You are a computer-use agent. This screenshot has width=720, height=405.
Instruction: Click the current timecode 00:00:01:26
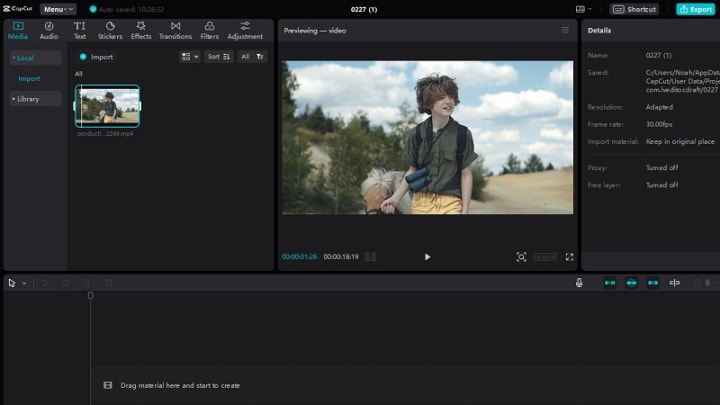coord(299,257)
